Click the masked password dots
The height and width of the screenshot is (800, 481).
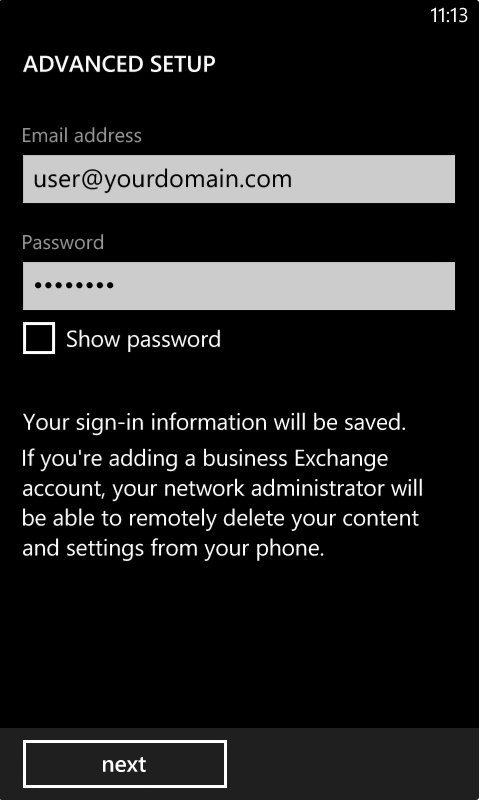(74, 285)
